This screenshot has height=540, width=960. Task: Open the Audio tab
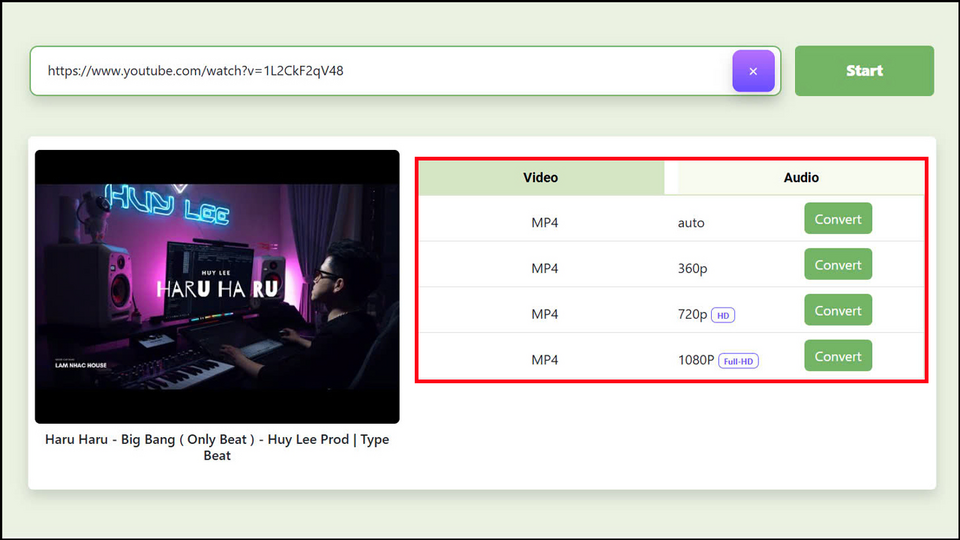[x=801, y=178]
